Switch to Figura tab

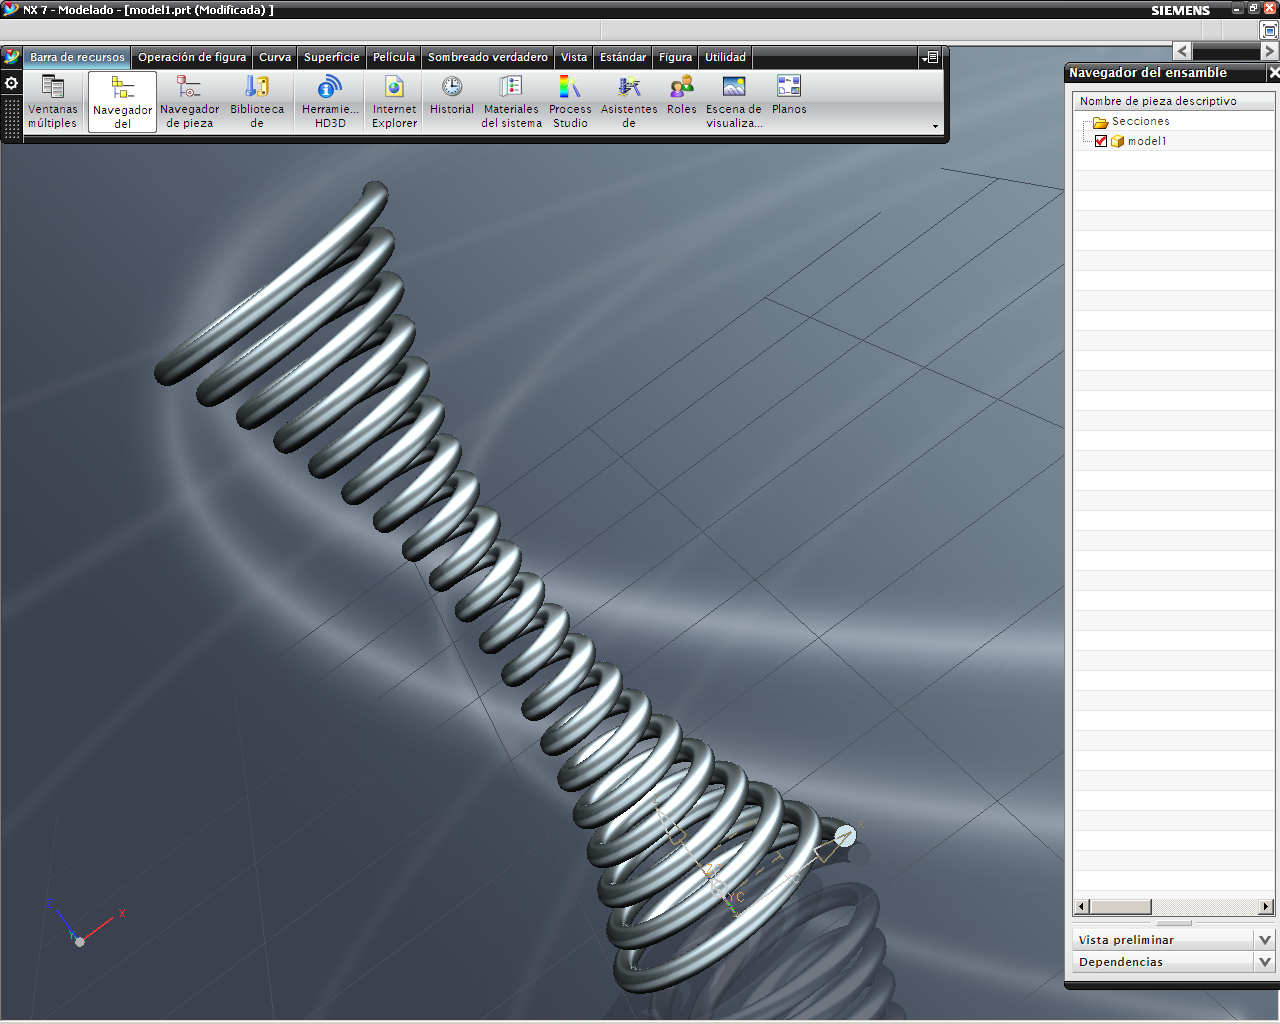pos(676,57)
